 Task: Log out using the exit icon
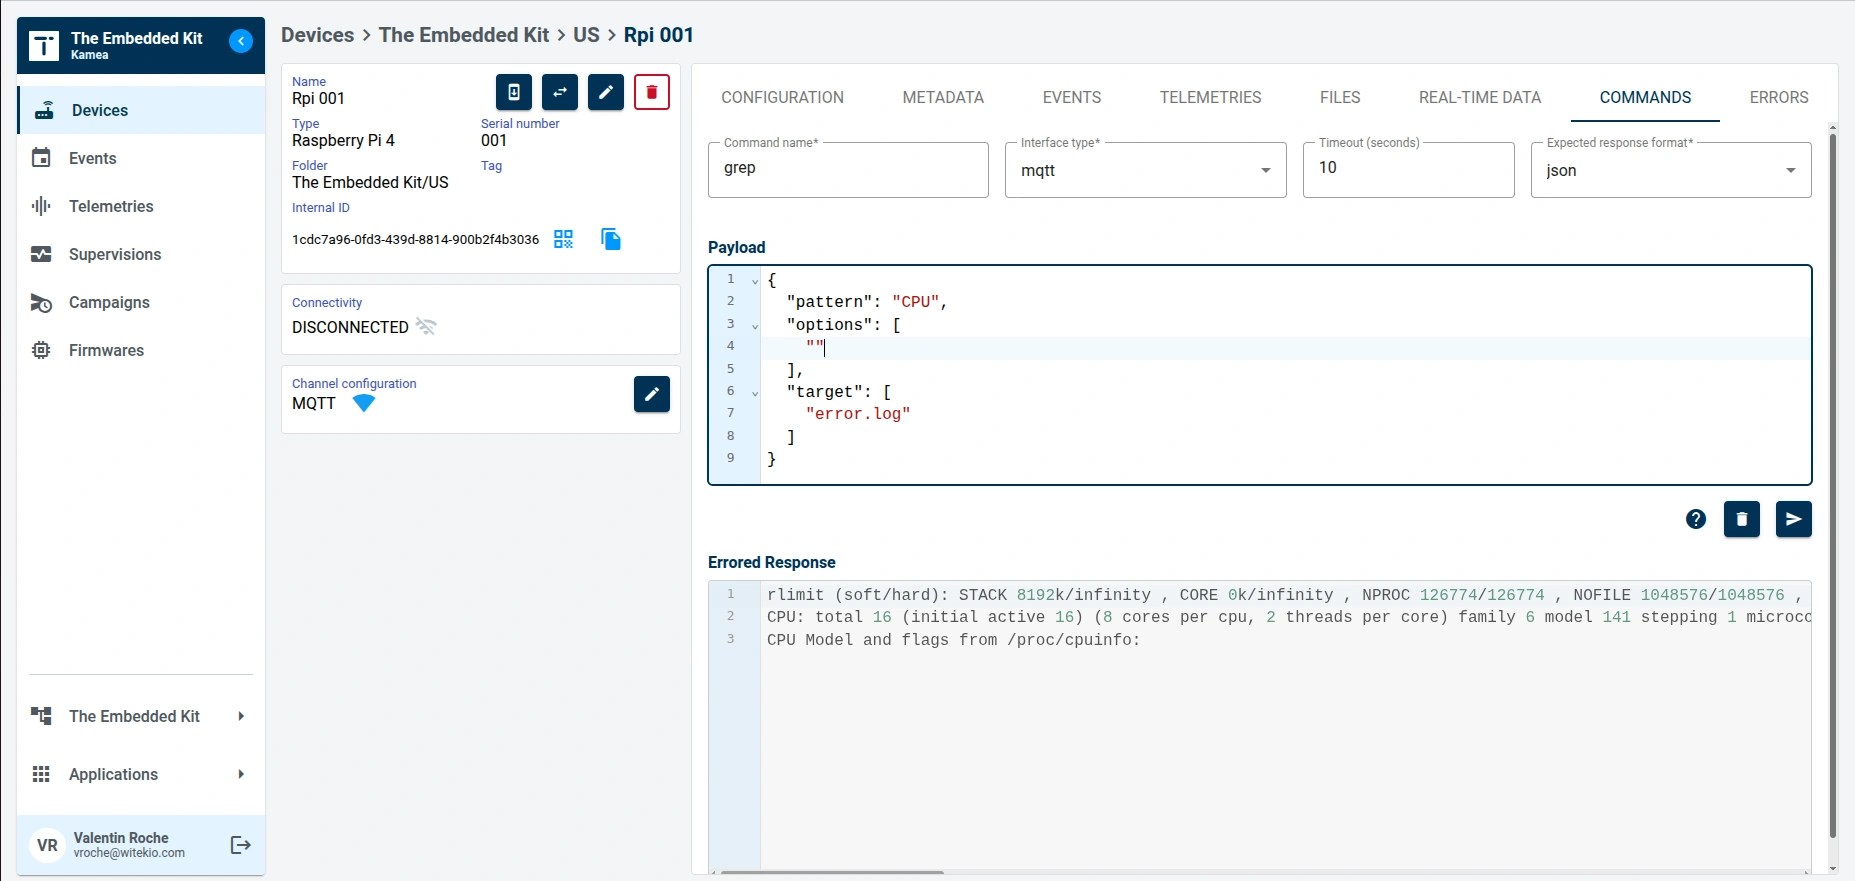241,845
